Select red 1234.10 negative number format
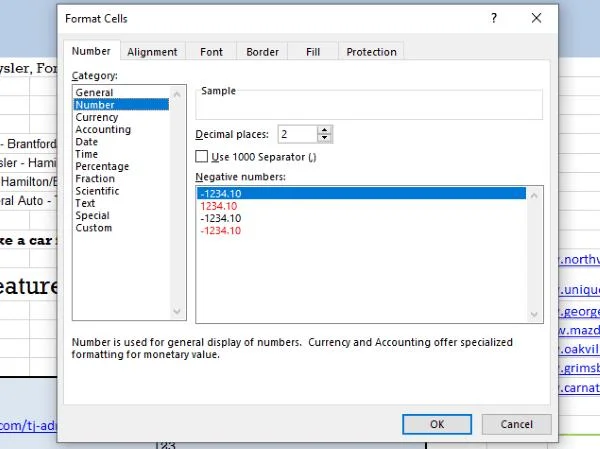Screen dimensions: 600x449 [x=221, y=206]
